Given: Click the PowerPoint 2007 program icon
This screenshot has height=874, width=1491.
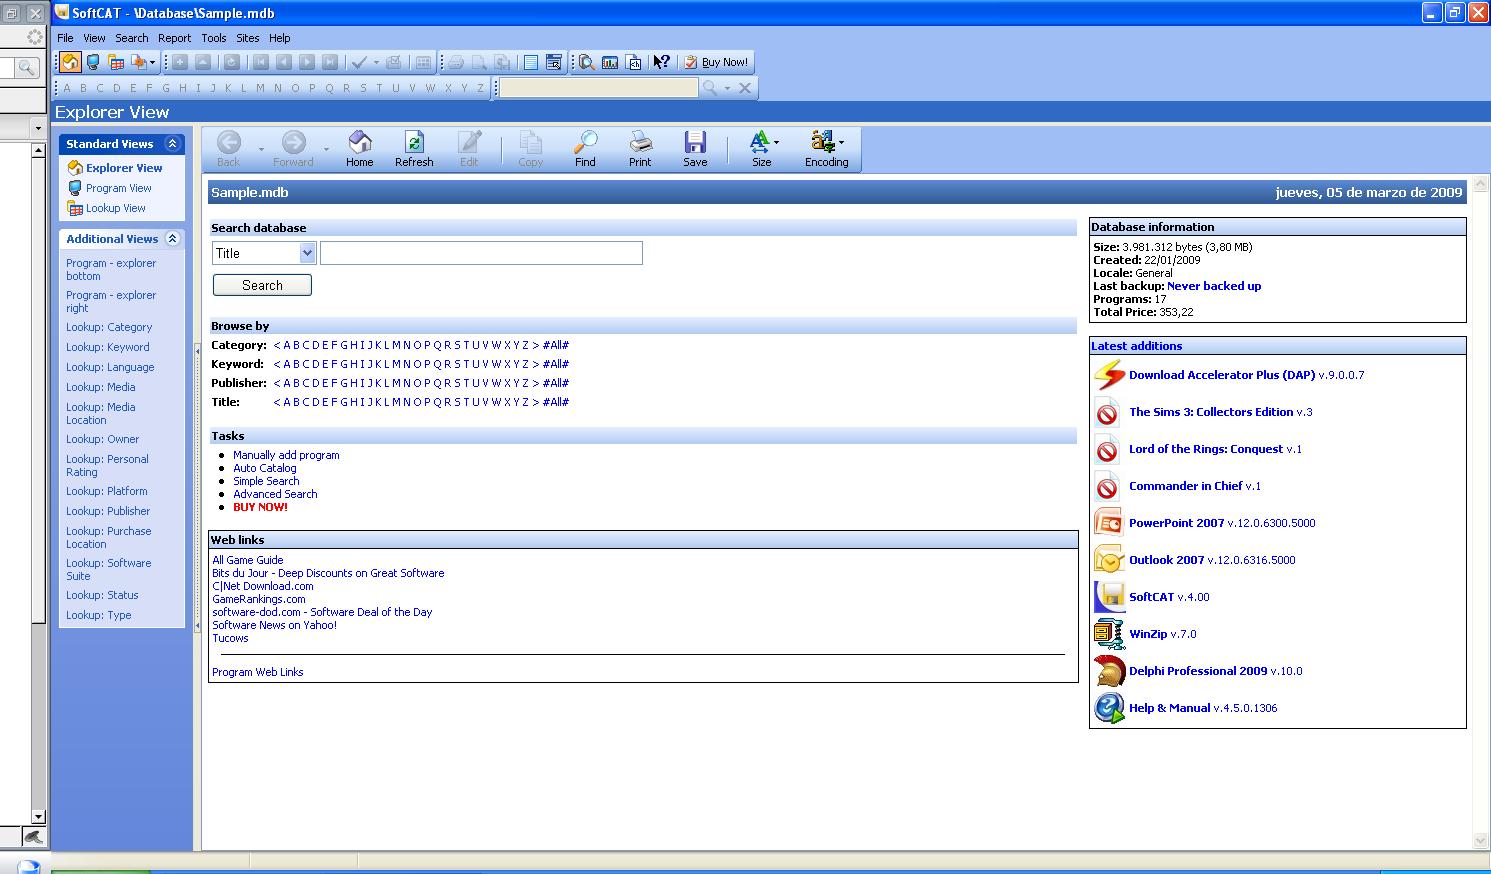Looking at the screenshot, I should pos(1109,523).
